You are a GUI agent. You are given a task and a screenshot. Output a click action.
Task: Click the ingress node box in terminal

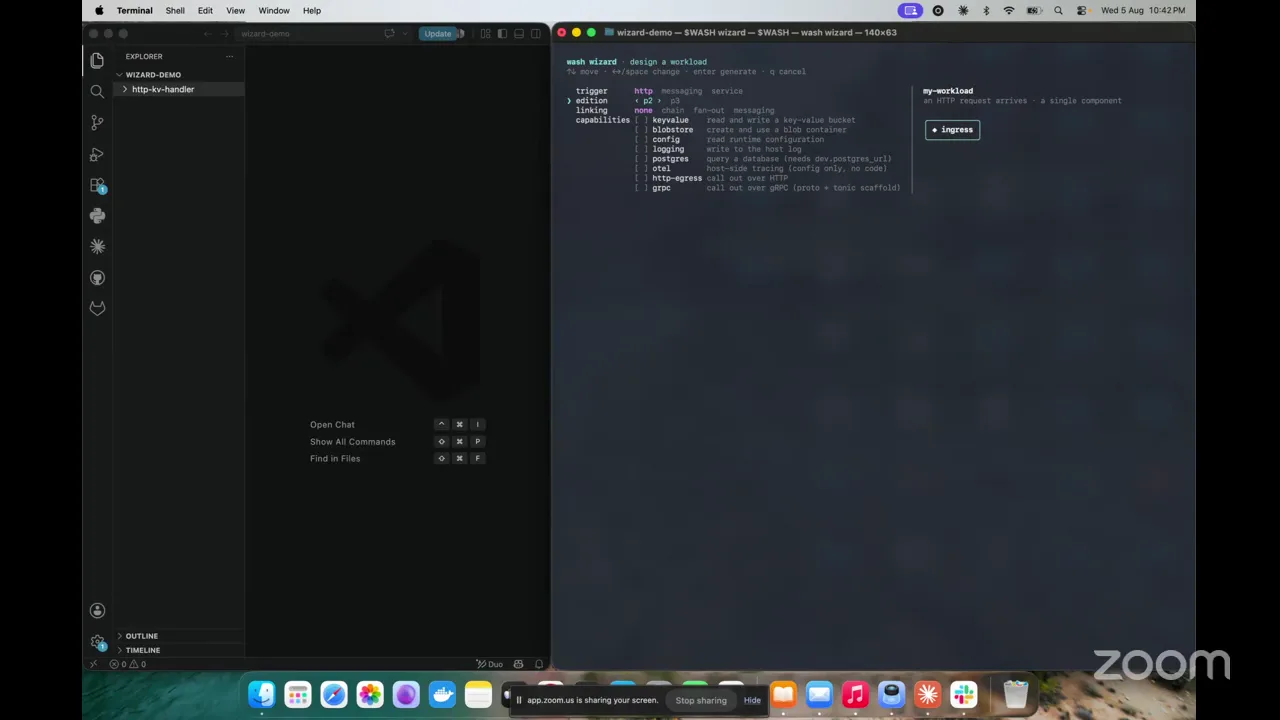[x=952, y=130]
